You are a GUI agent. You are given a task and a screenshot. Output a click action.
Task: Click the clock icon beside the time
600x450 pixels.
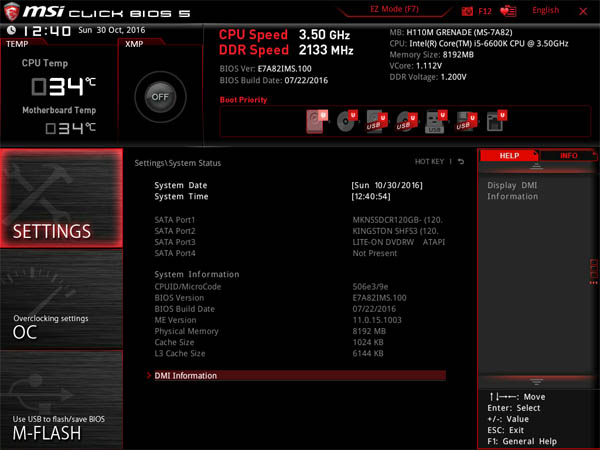(x=11, y=30)
